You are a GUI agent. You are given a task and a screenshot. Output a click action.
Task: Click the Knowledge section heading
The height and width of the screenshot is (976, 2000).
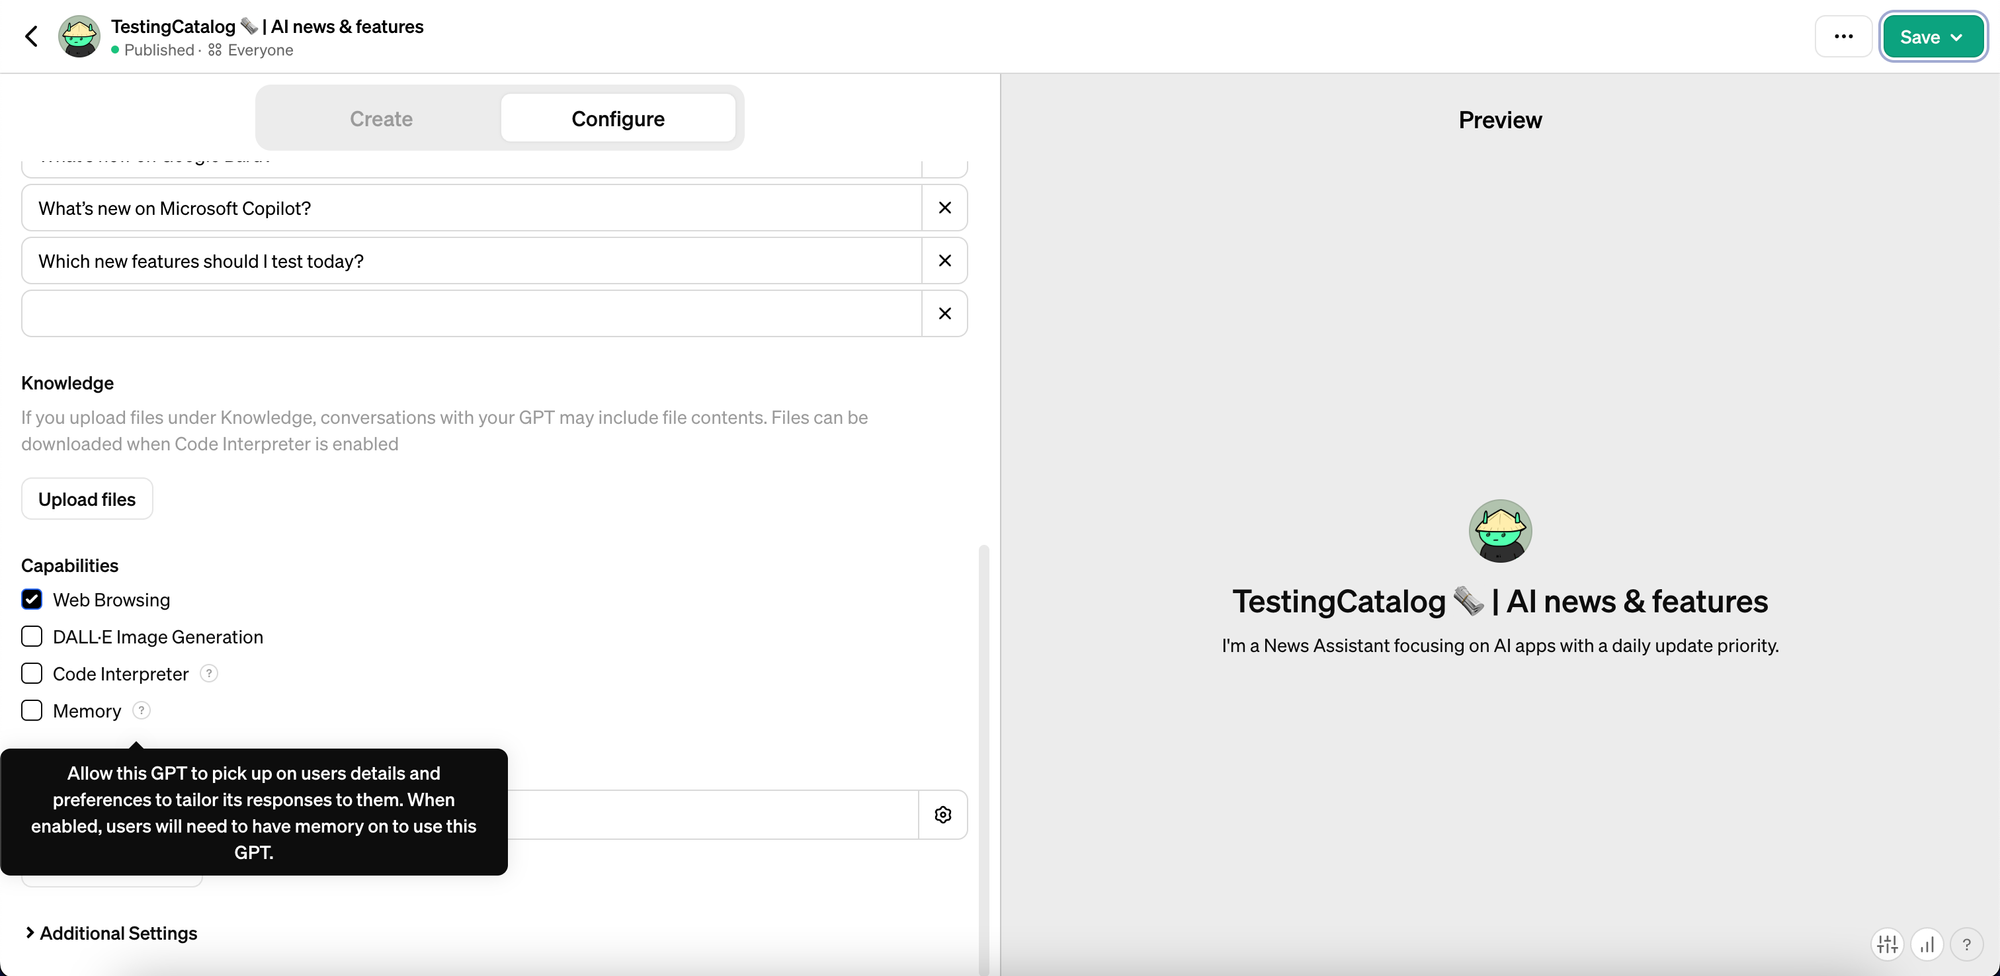[x=67, y=383]
